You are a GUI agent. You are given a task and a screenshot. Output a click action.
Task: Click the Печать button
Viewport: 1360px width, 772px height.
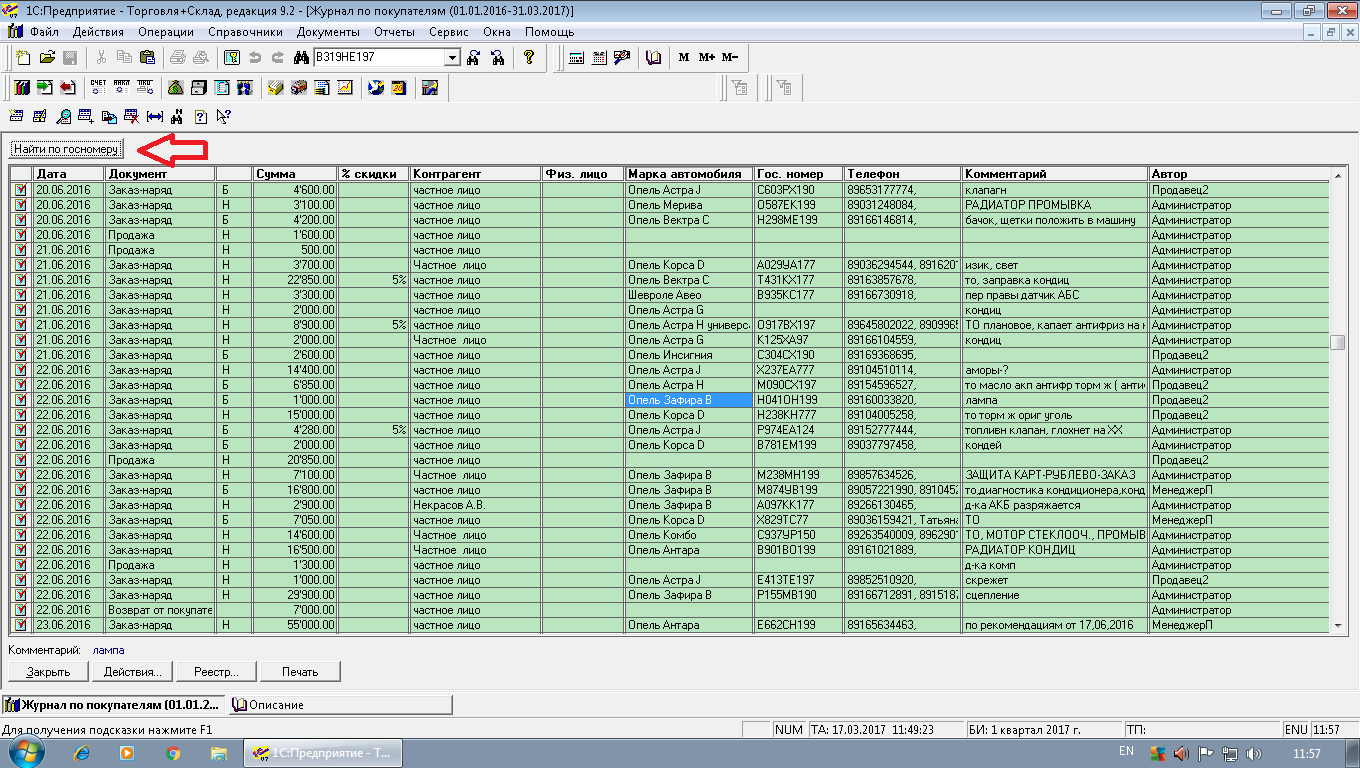pos(300,671)
